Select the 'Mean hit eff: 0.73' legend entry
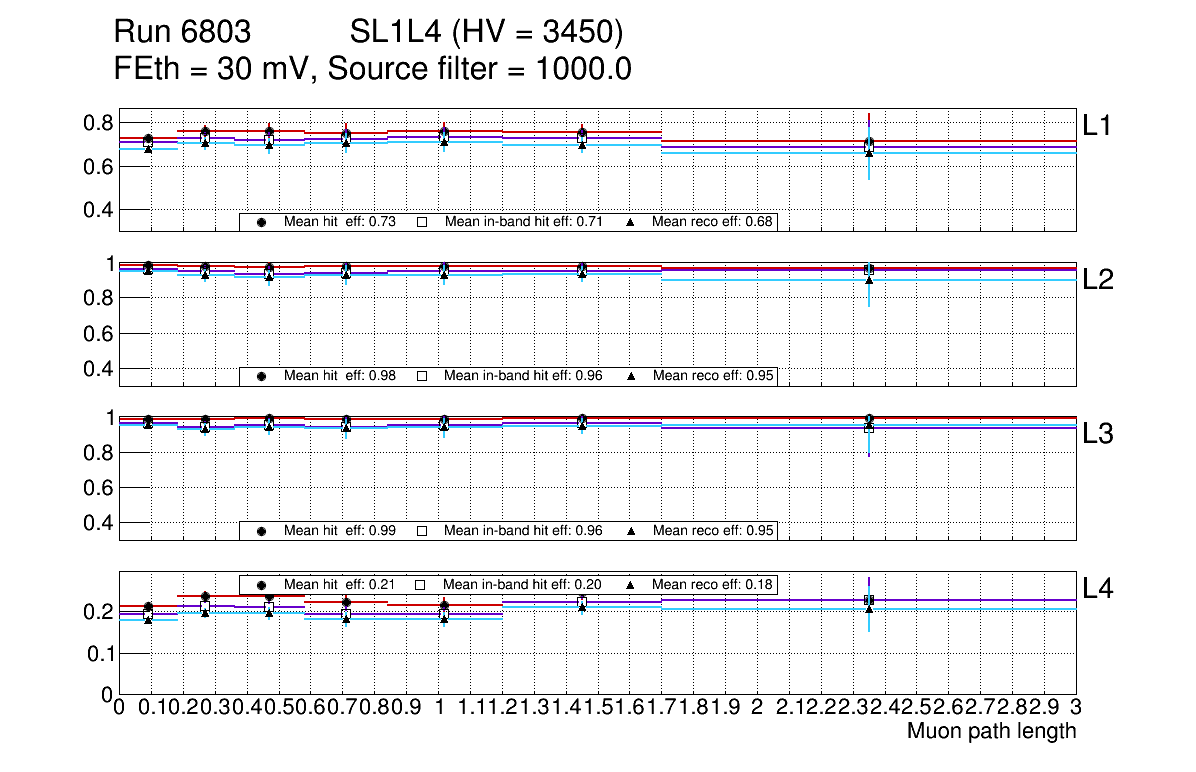This screenshot has height=772, width=1196. pos(340,223)
